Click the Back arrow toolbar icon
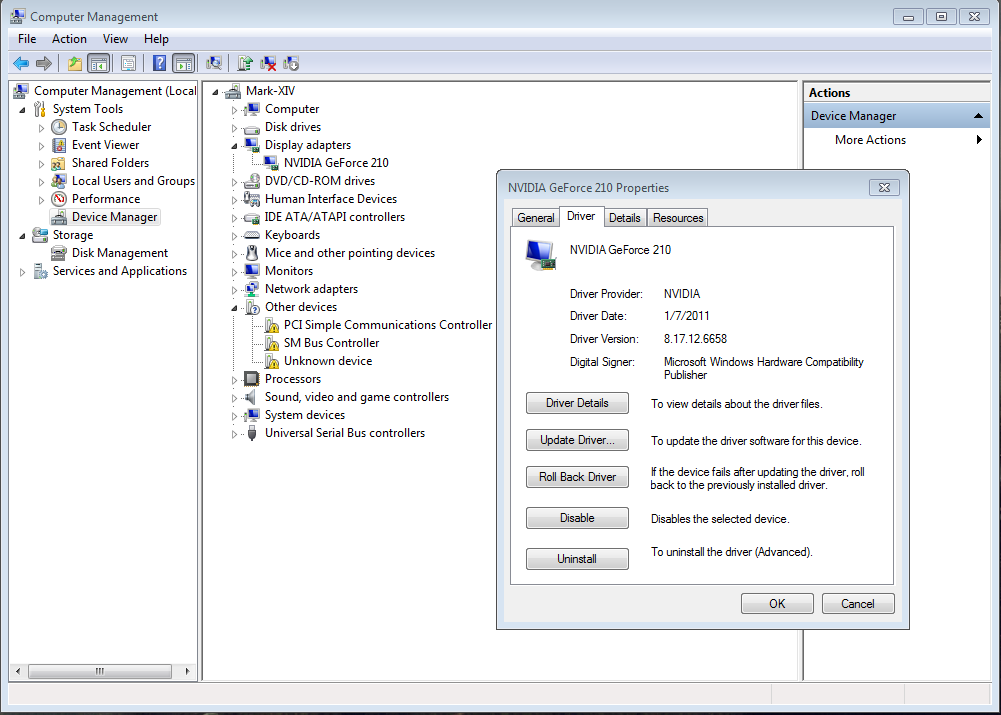This screenshot has width=1001, height=715. pos(21,63)
